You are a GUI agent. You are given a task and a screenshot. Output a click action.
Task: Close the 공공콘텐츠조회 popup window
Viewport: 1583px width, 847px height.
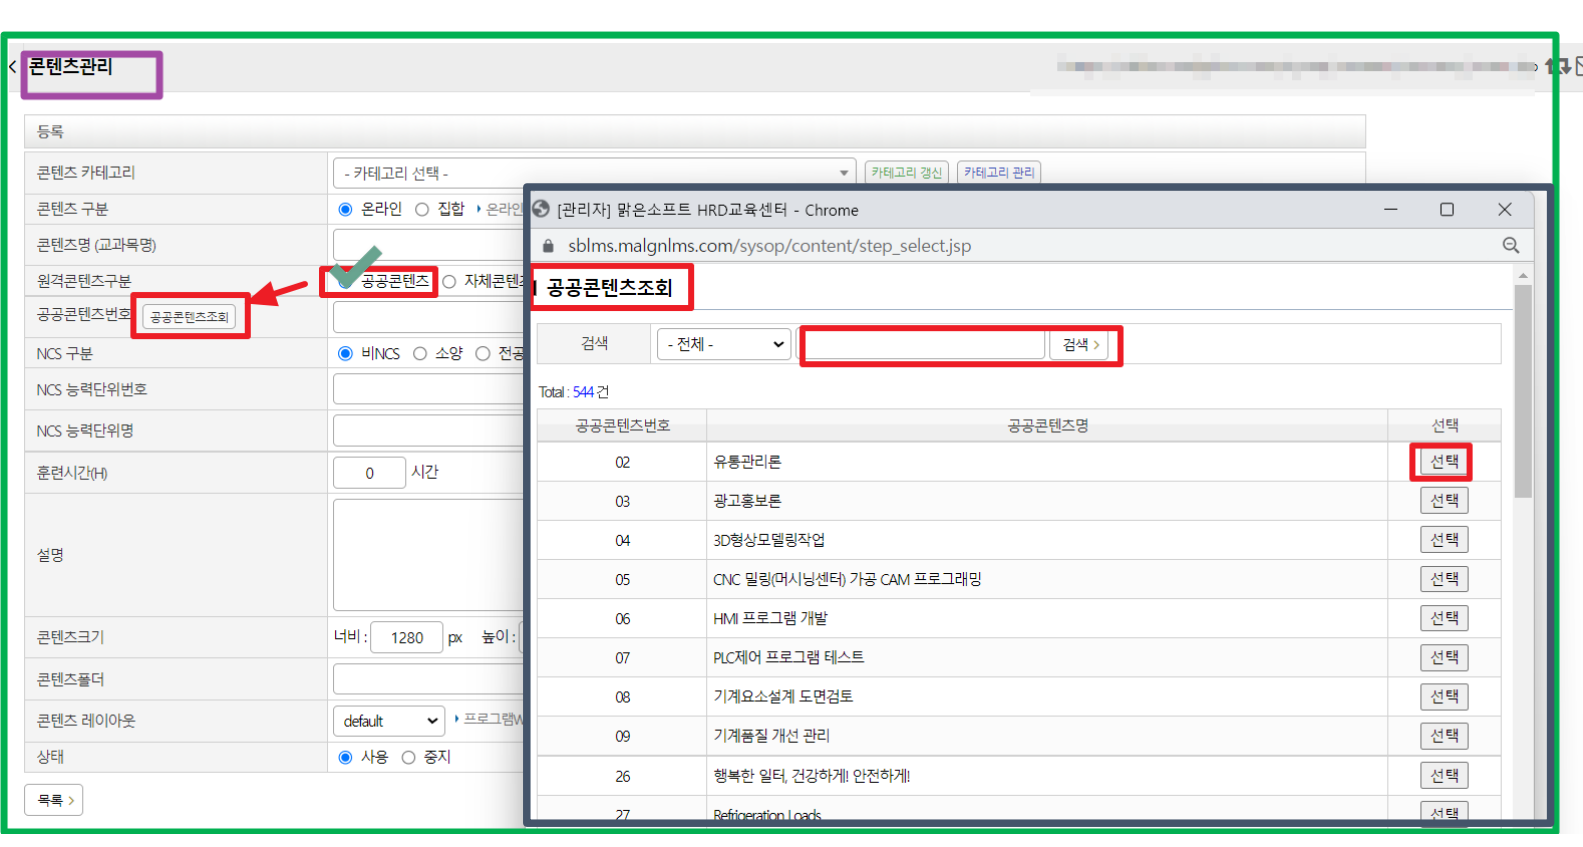pyautogui.click(x=1504, y=209)
